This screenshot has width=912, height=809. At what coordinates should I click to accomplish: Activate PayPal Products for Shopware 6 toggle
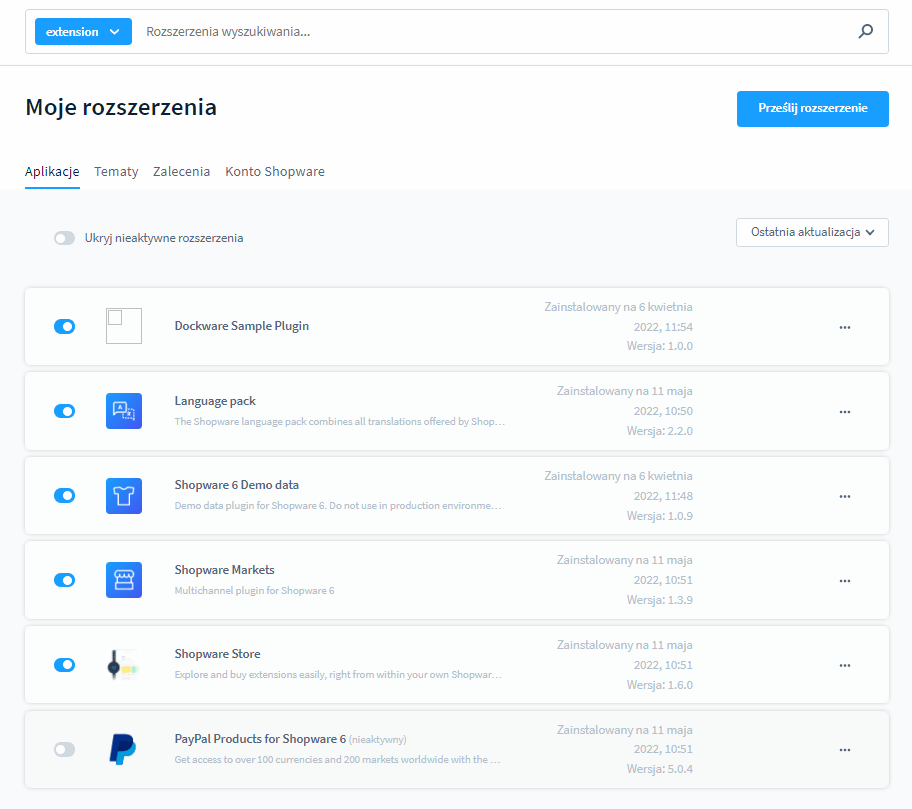65,749
